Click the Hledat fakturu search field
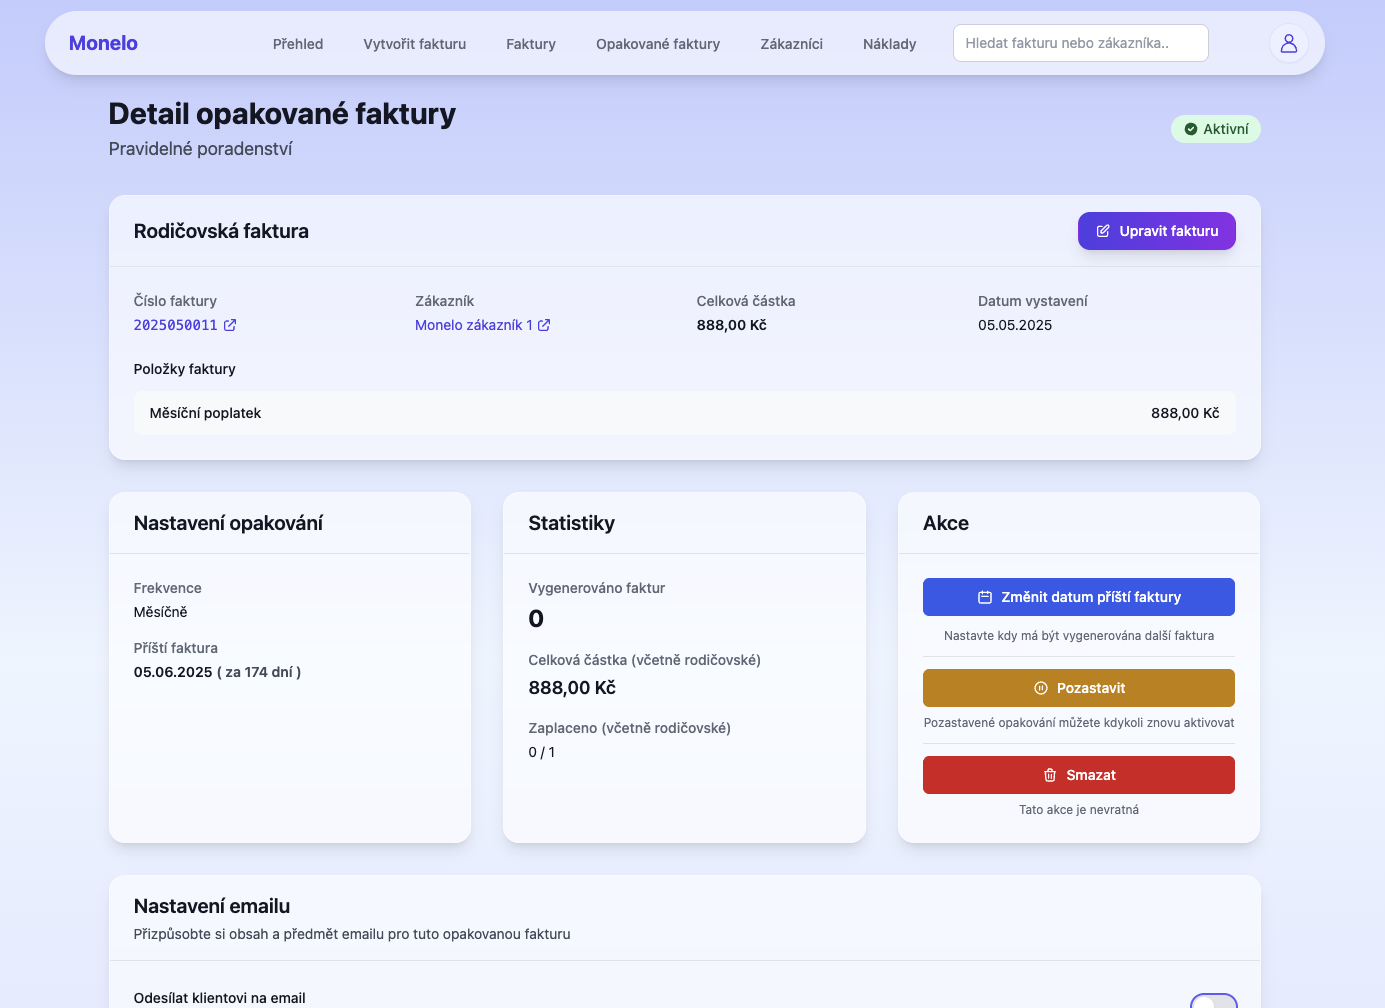1385x1008 pixels. pyautogui.click(x=1080, y=42)
